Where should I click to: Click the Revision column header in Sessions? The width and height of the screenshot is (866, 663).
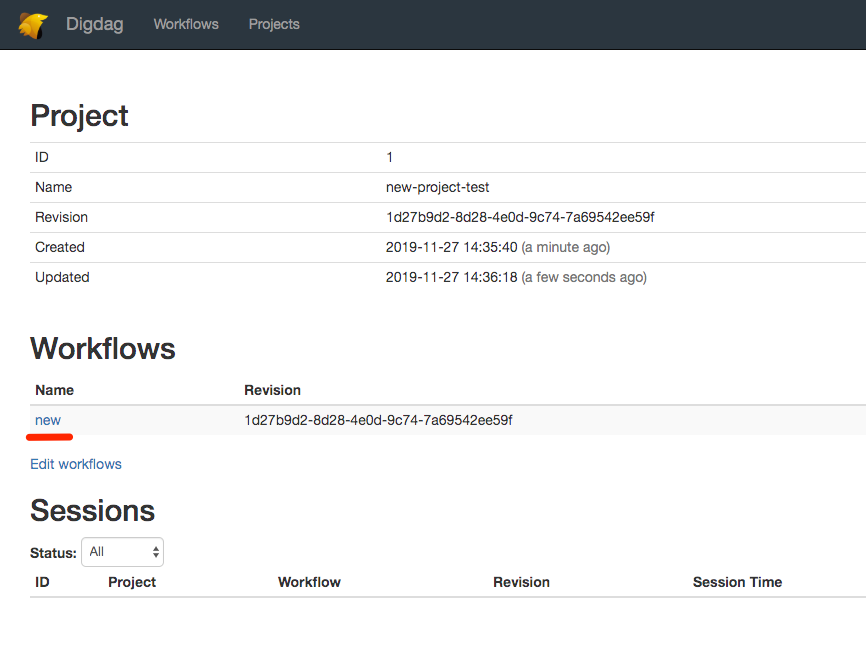click(x=521, y=582)
